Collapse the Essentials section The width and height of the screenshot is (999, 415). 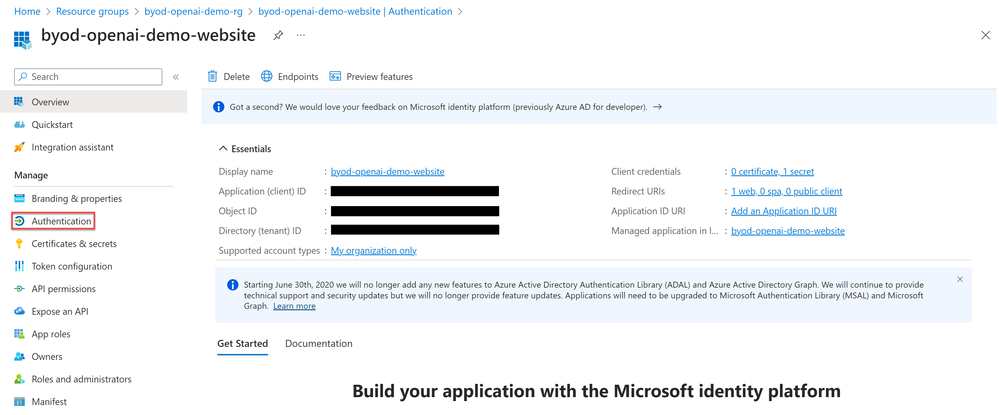coord(245,149)
